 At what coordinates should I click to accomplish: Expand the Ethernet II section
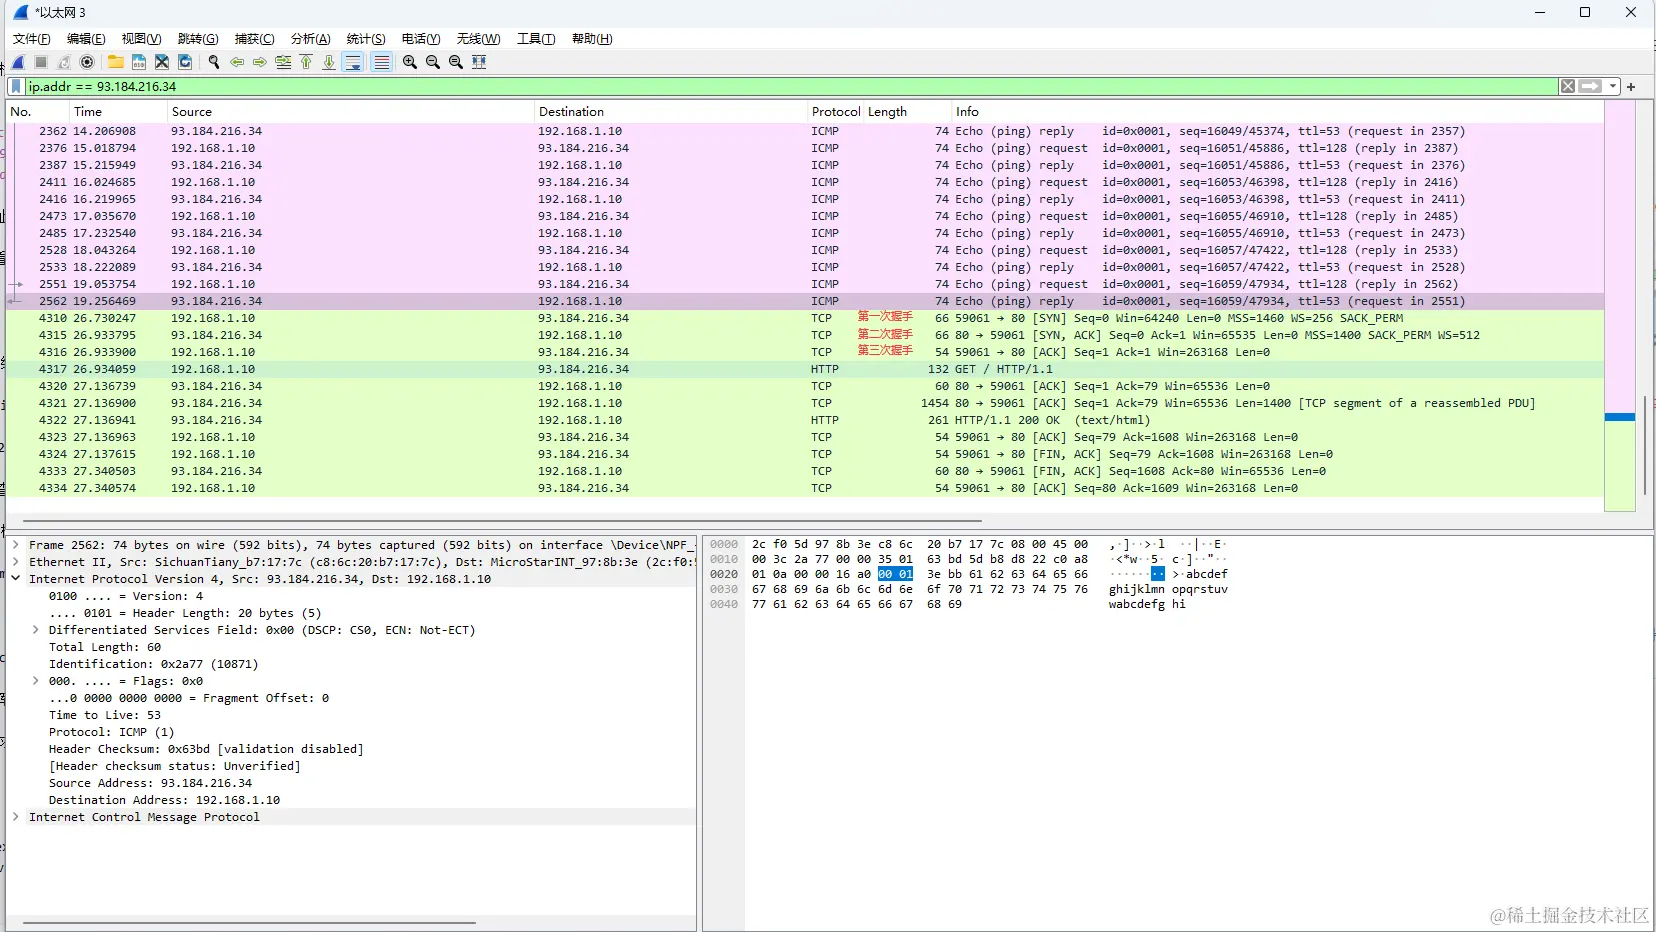(16, 562)
